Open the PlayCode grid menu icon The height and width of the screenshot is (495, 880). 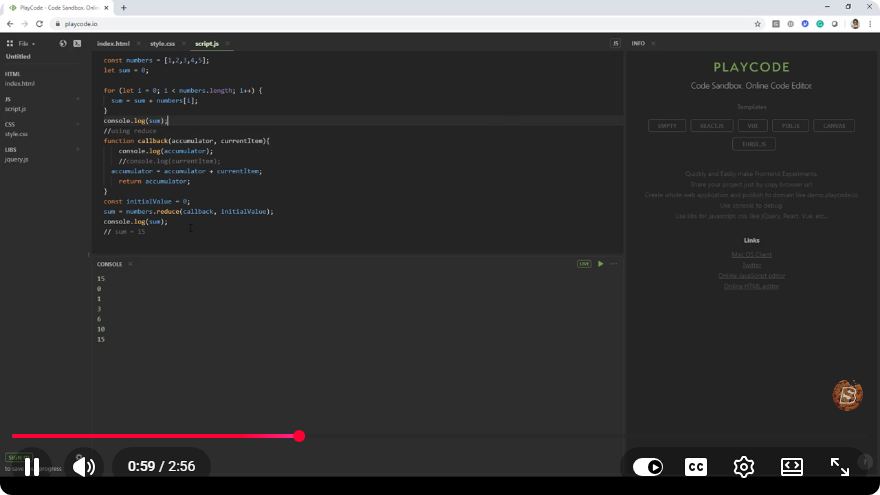(10, 43)
